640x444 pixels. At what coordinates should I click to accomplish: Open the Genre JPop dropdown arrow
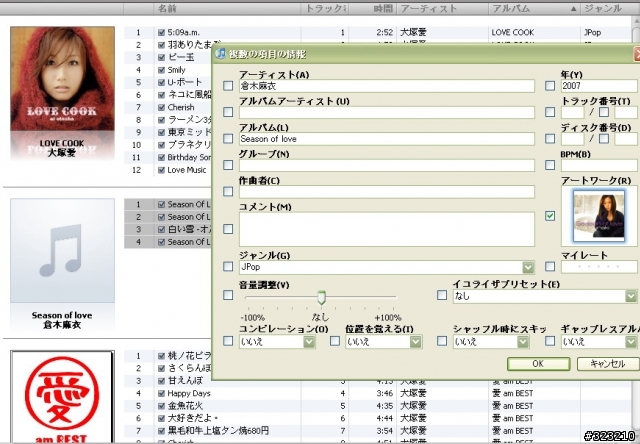click(x=528, y=267)
